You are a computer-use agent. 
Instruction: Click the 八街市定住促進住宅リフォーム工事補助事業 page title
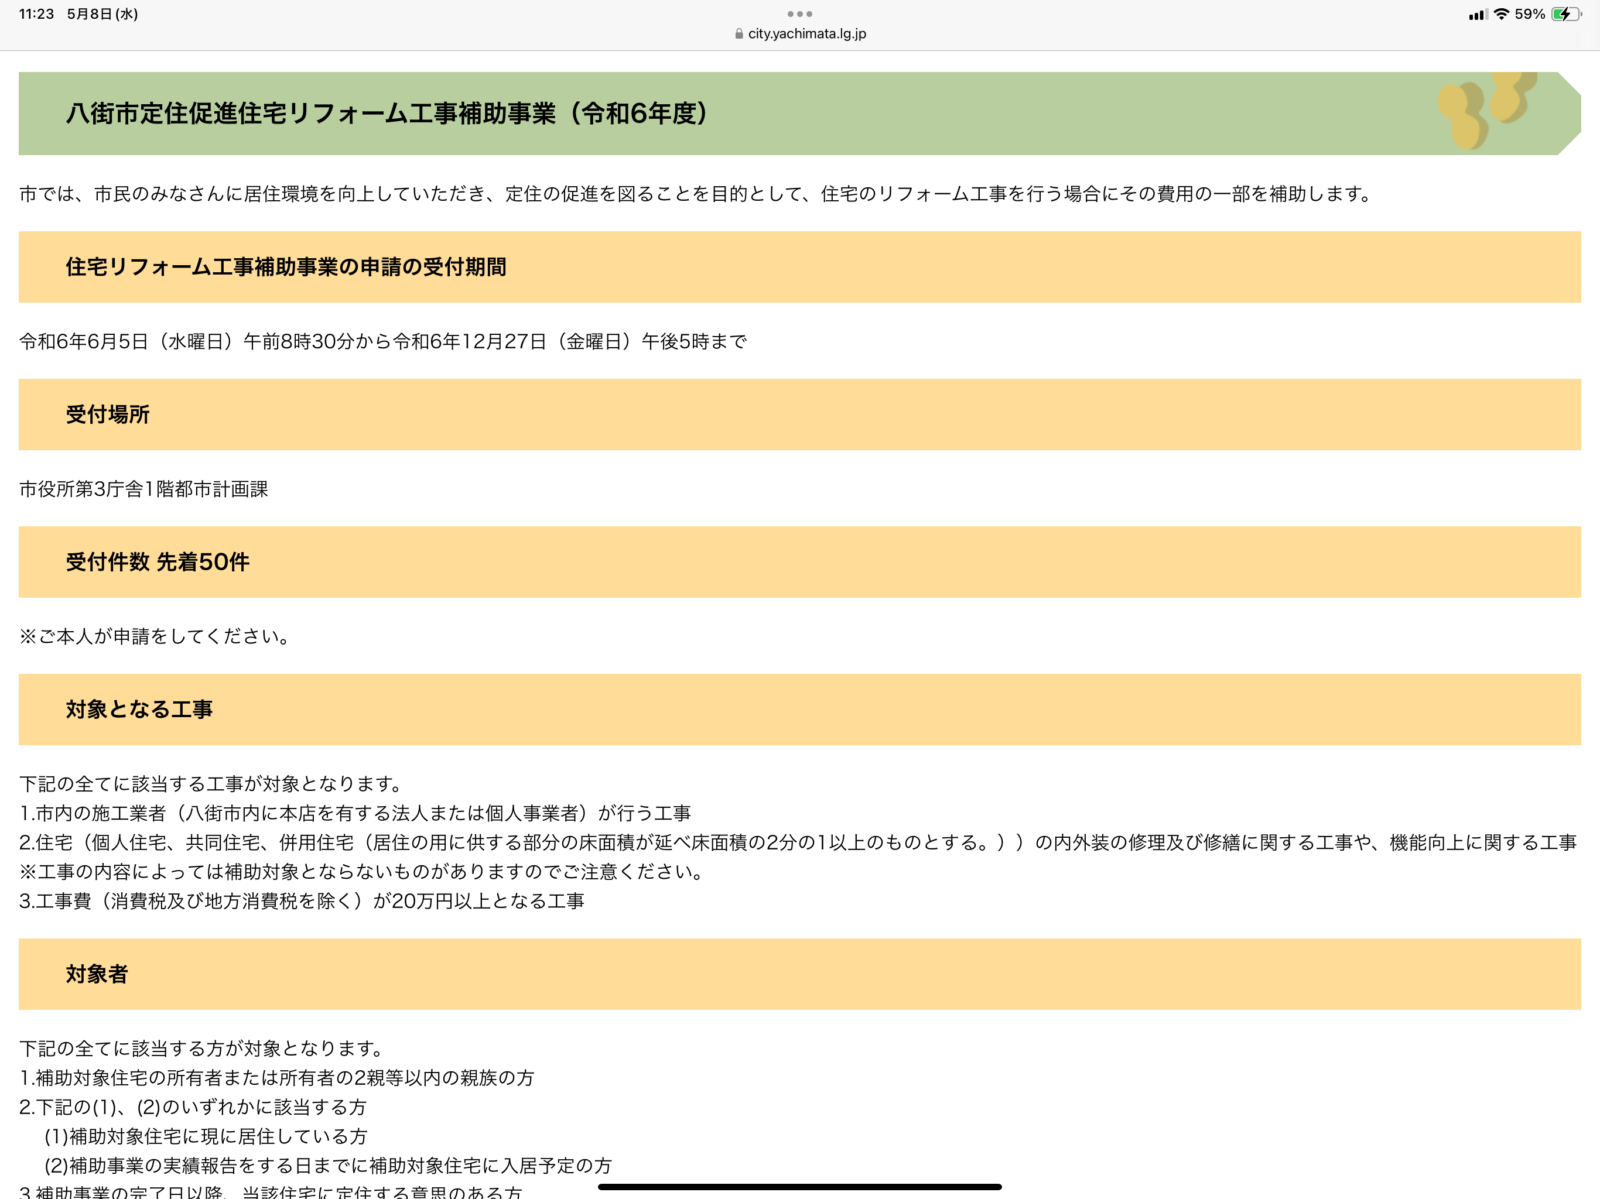[x=387, y=114]
